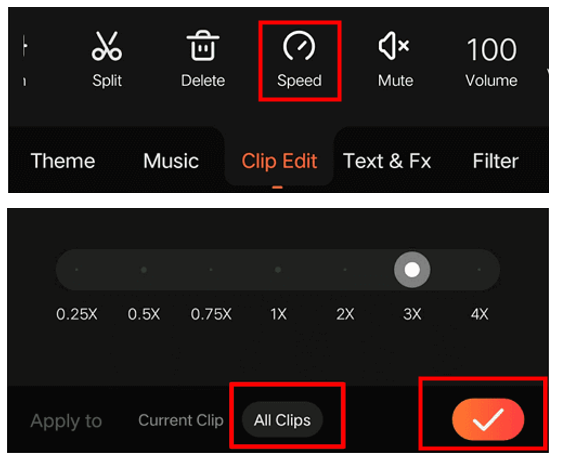Set speed slider to 4X
Viewport: 562px width, 463px height.
[x=479, y=269]
